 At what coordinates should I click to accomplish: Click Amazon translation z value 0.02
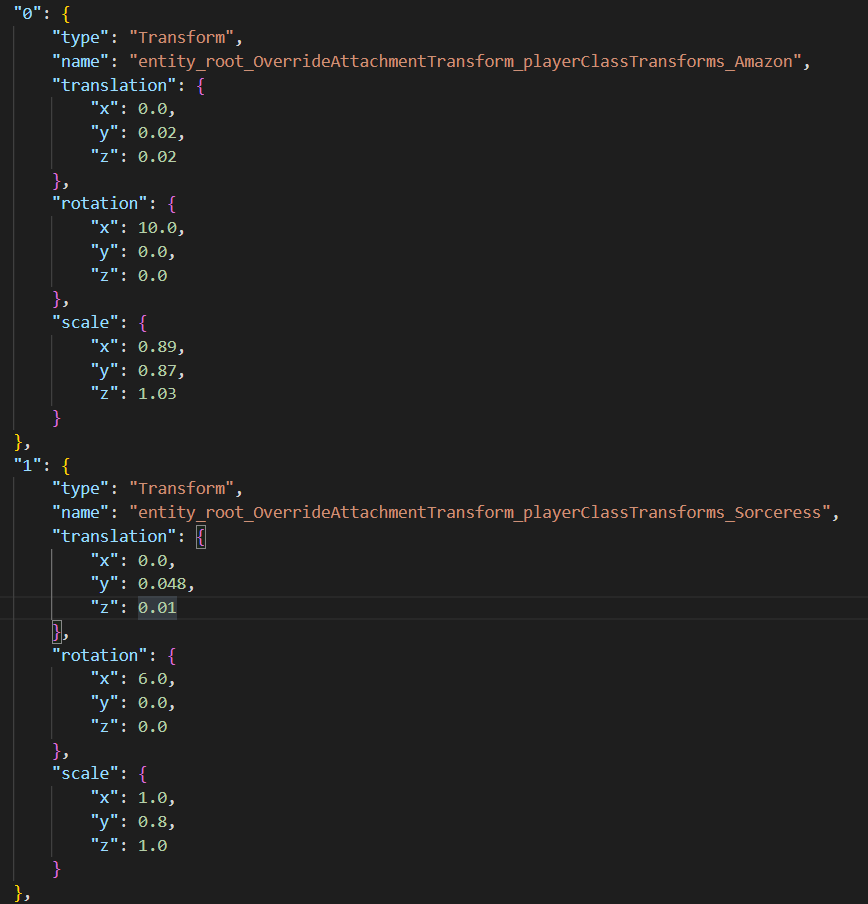click(x=157, y=156)
